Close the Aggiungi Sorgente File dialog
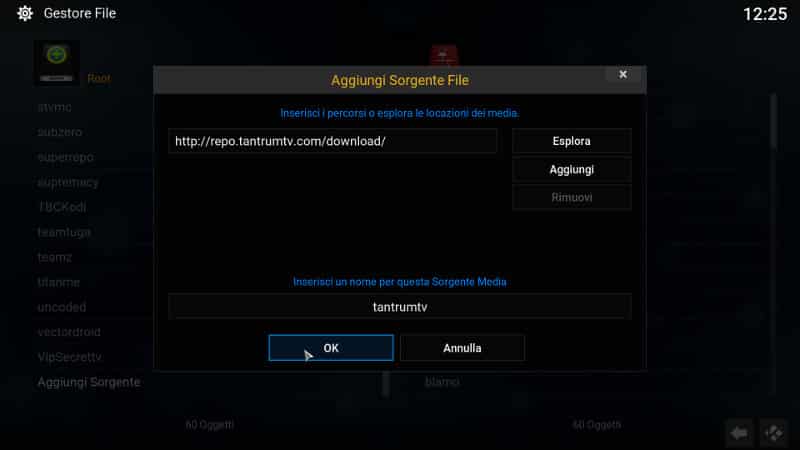 point(622,74)
